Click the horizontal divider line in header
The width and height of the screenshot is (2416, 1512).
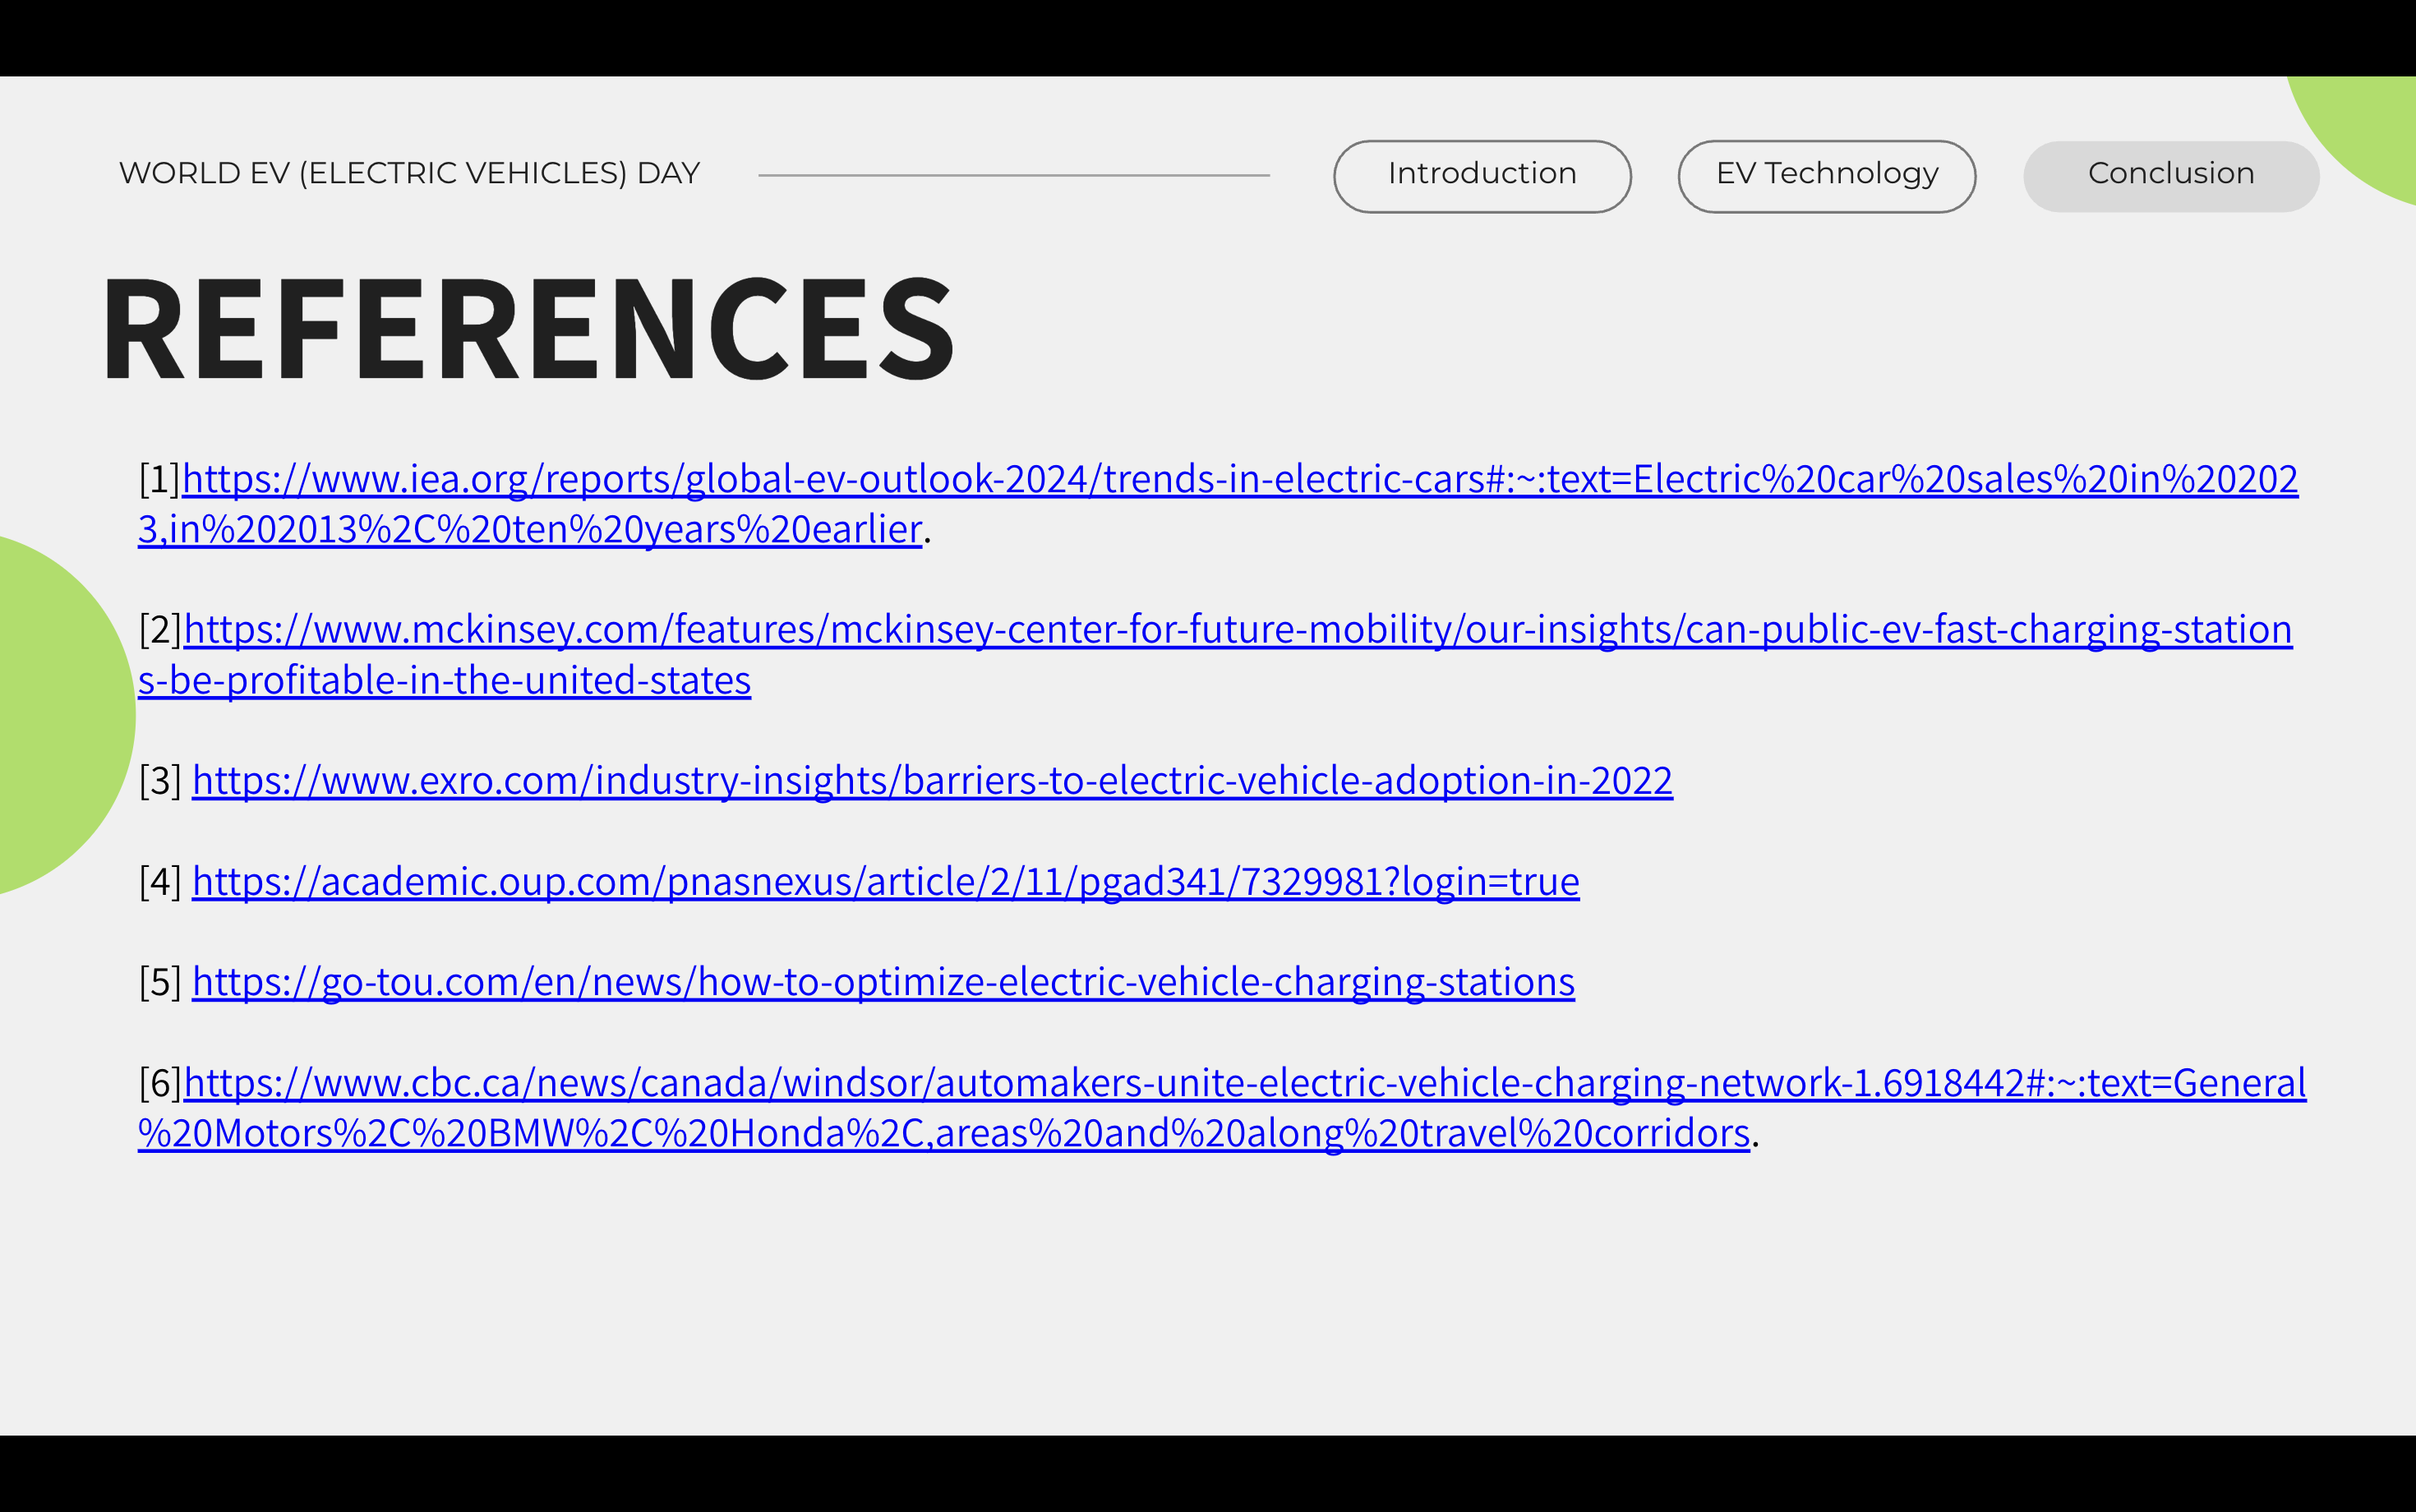[1013, 175]
